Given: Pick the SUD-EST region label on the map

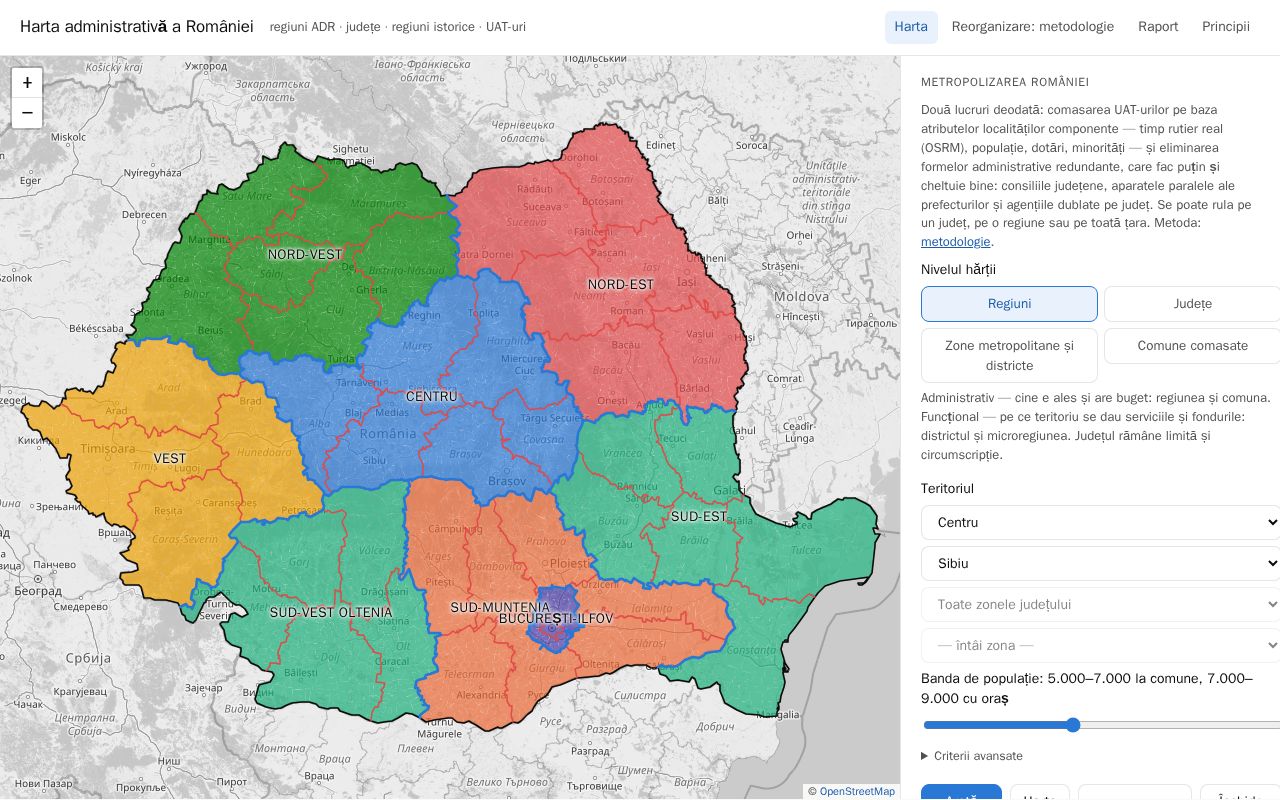Looking at the screenshot, I should [699, 517].
